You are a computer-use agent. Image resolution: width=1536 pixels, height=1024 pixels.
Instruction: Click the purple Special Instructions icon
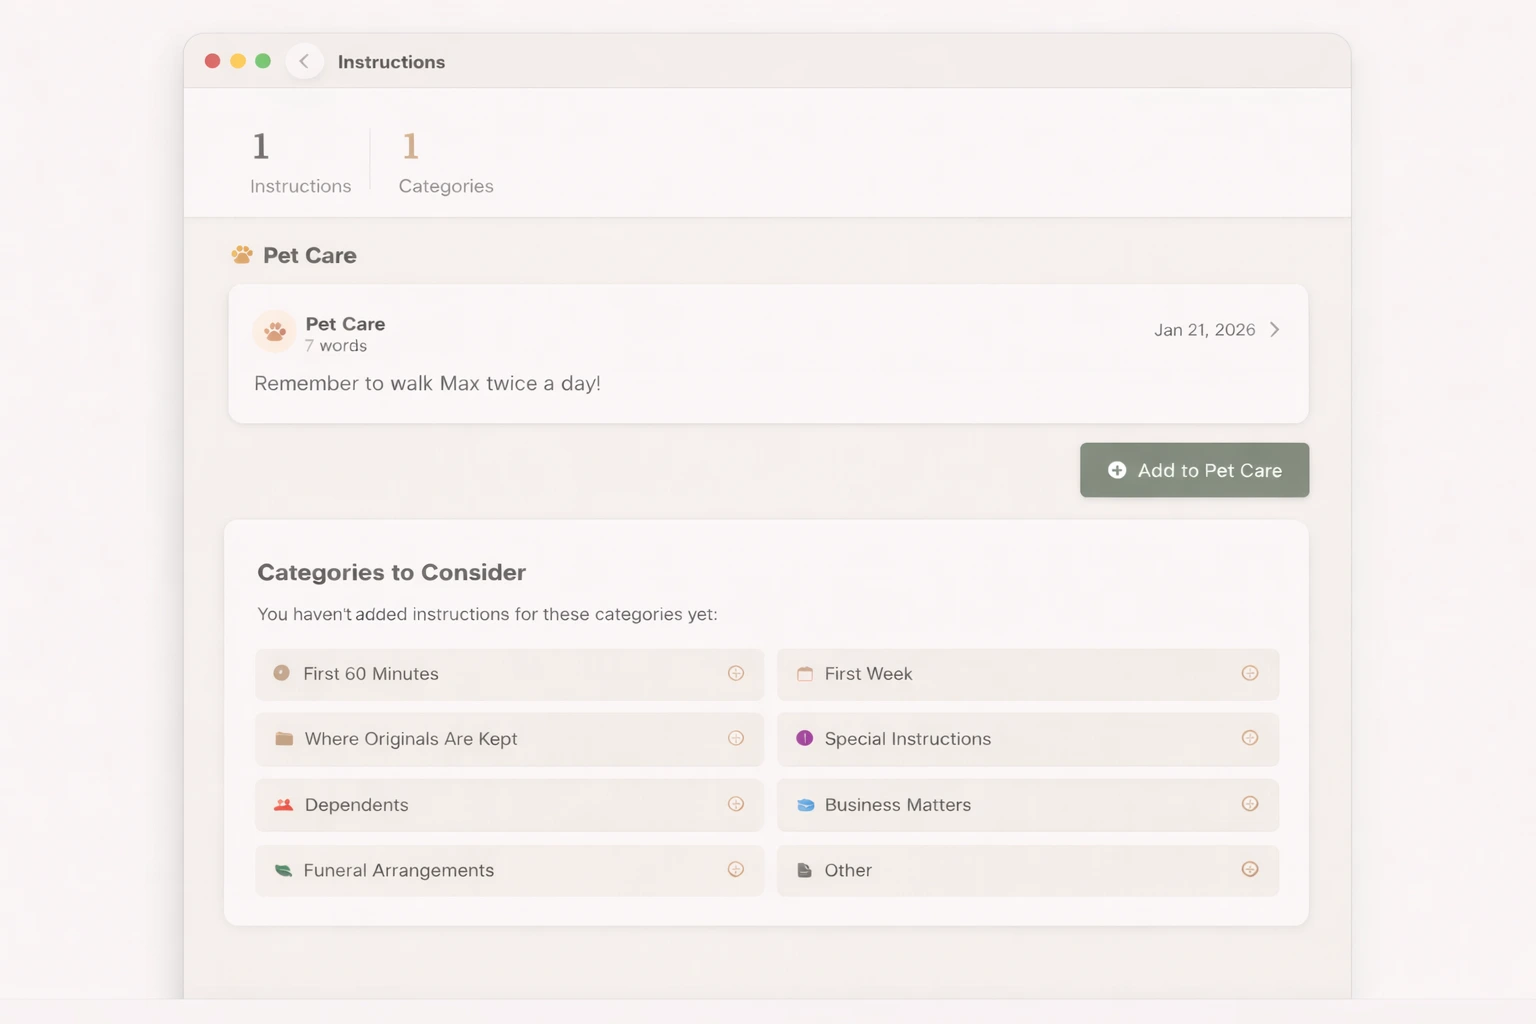click(804, 739)
